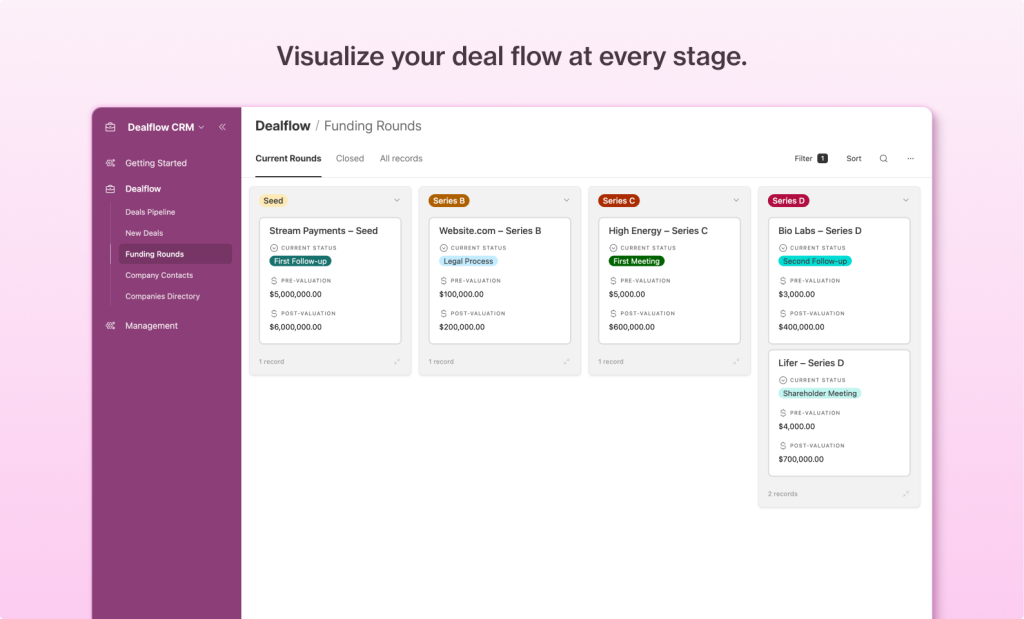Open the Filter button
The height and width of the screenshot is (619, 1024).
[810, 158]
